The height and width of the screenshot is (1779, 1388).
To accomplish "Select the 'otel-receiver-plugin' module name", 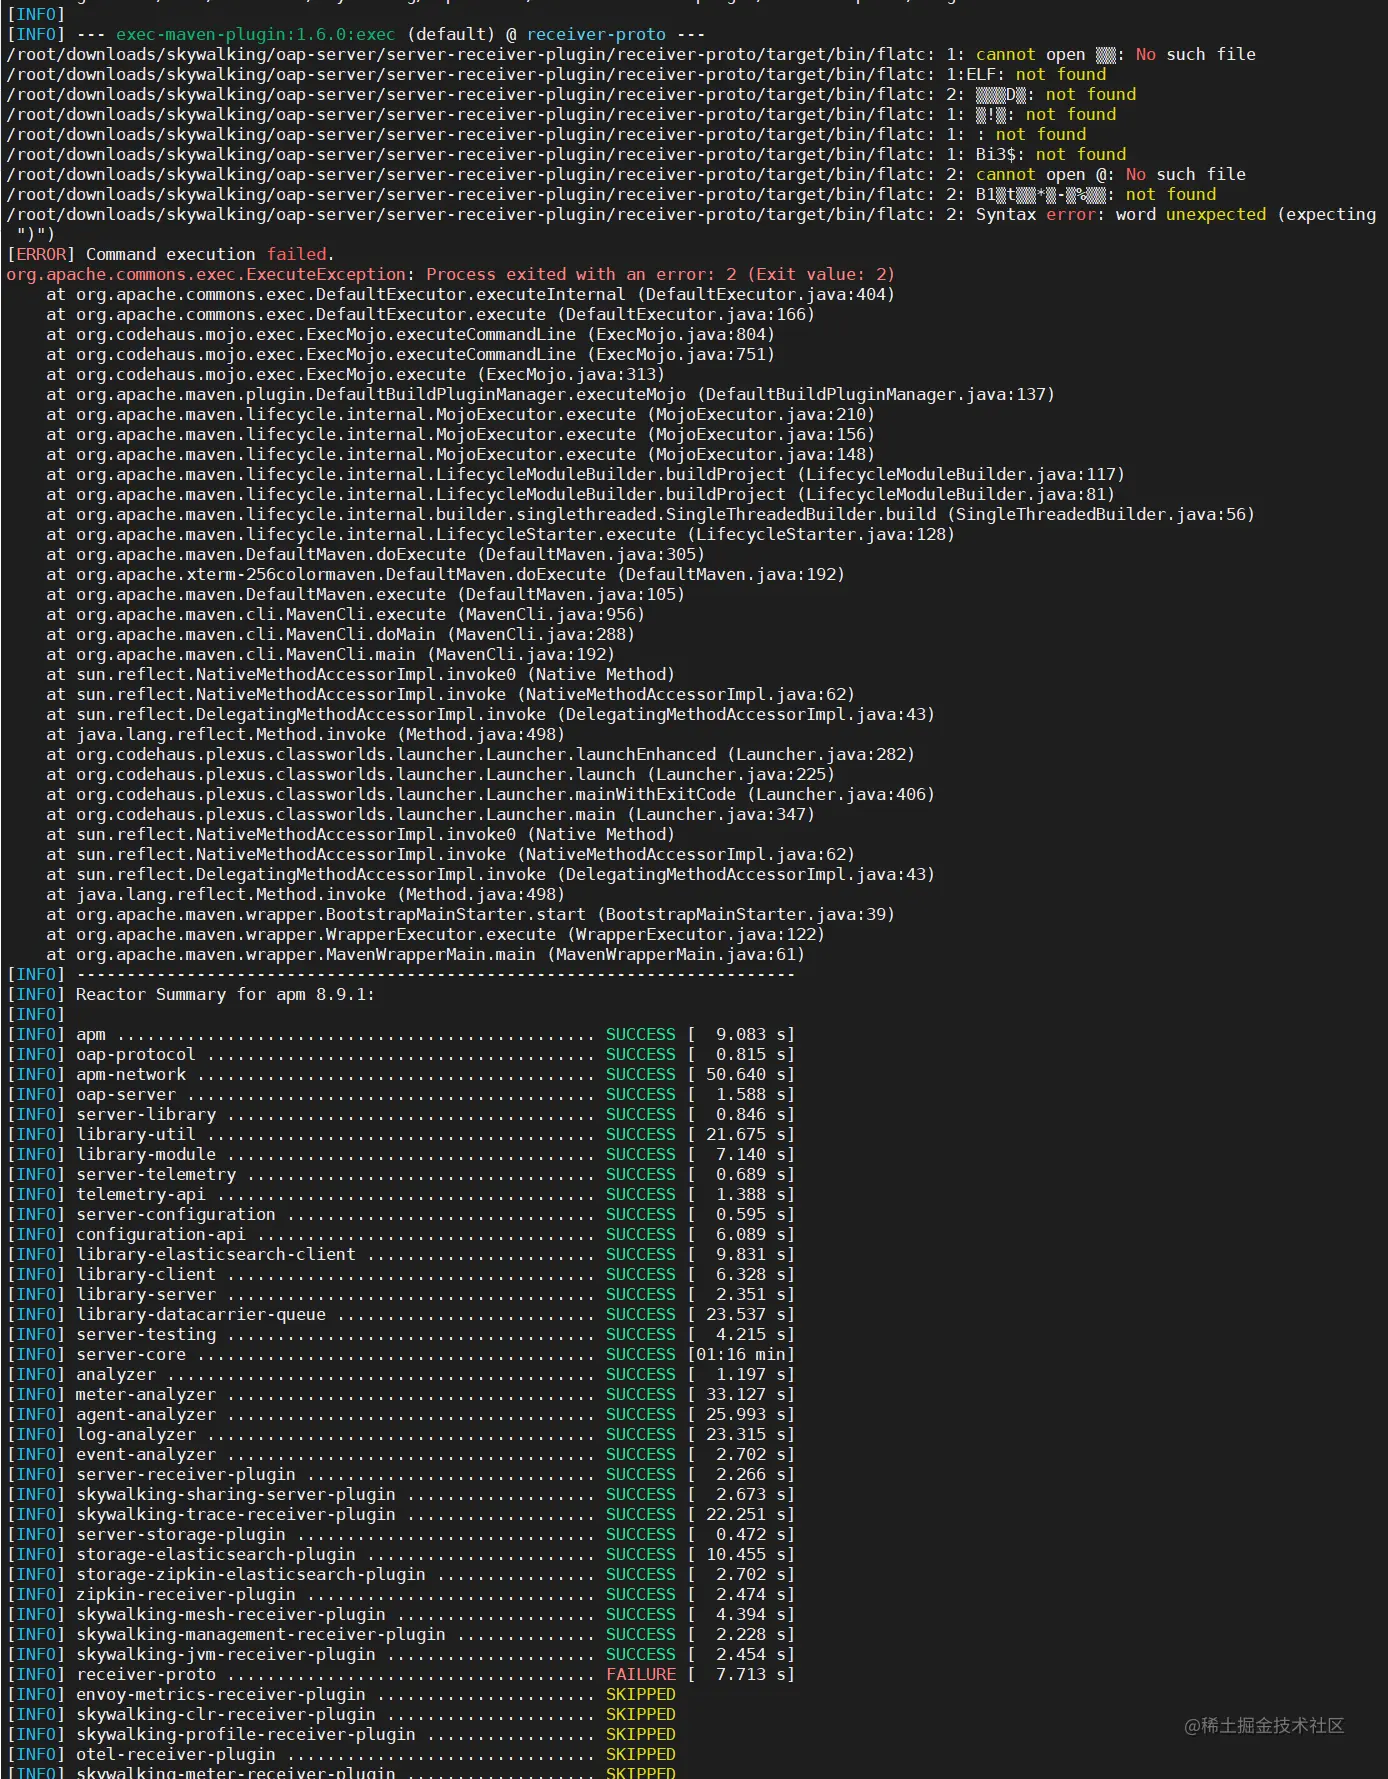I will coord(176,1754).
